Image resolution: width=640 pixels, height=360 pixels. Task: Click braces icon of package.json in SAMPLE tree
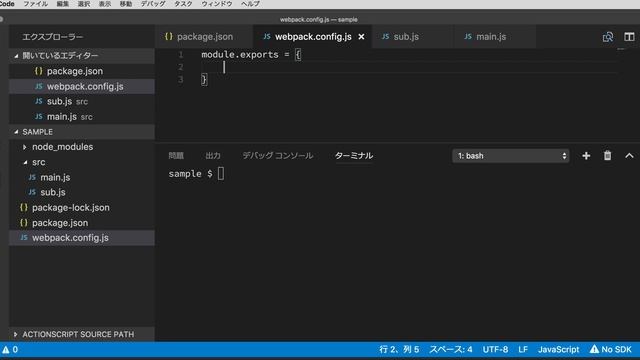(x=24, y=223)
